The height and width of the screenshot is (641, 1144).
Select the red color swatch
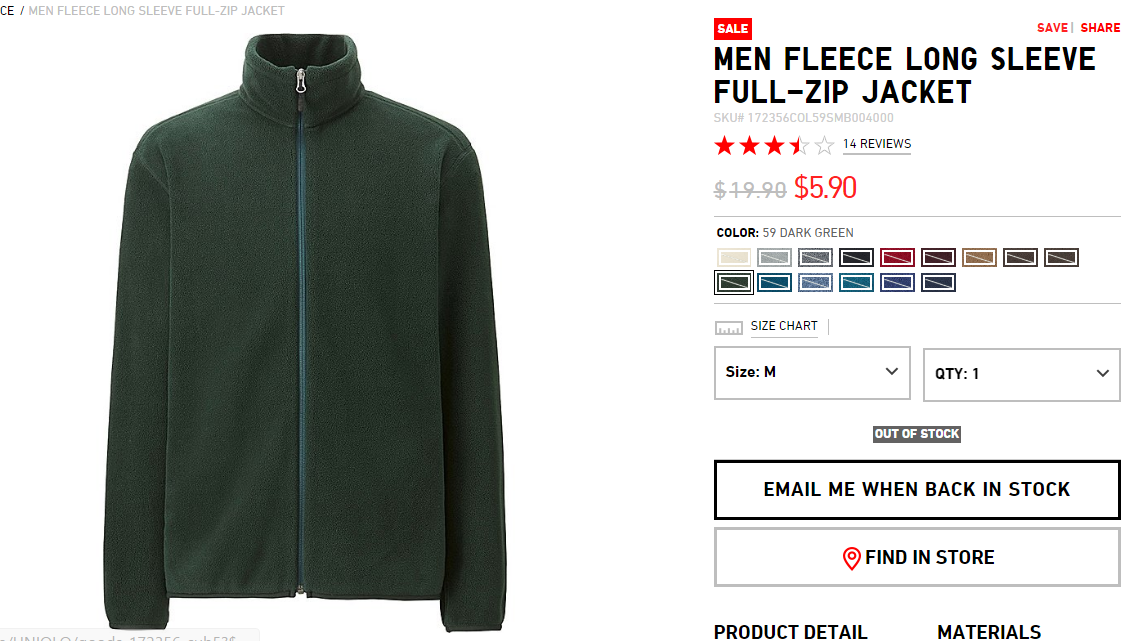click(x=897, y=257)
